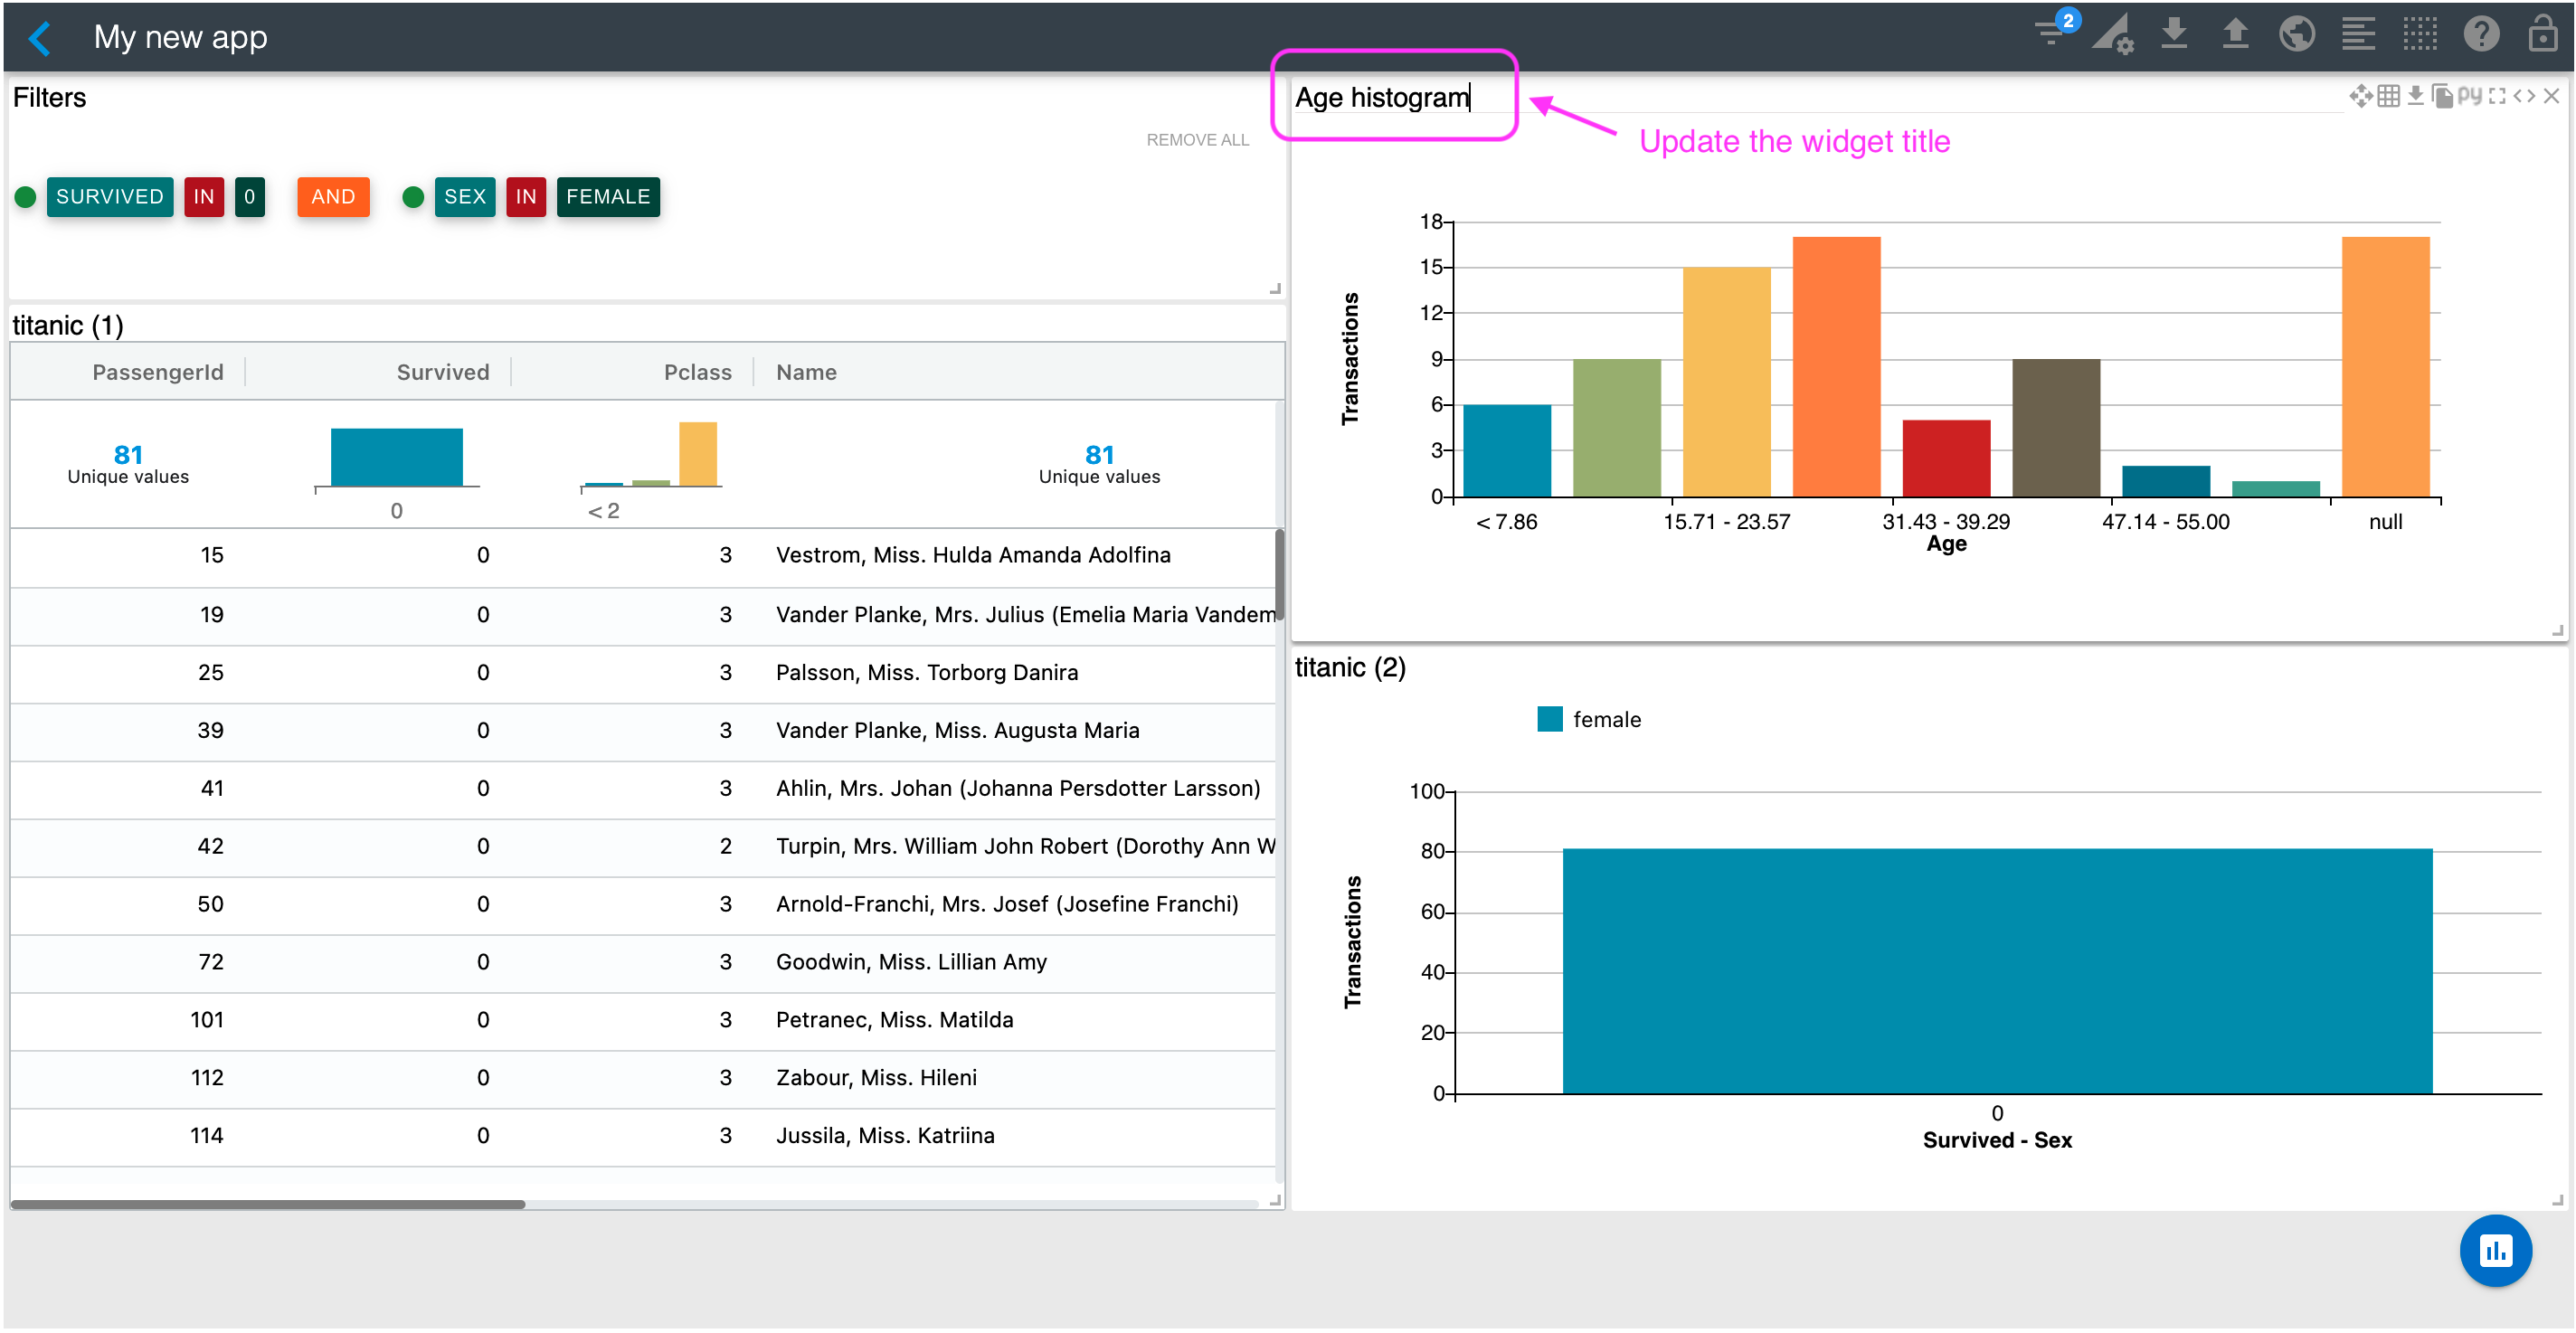This screenshot has width=2576, height=1333.
Task: Click the py icon in widget toolbar
Action: [x=2469, y=95]
